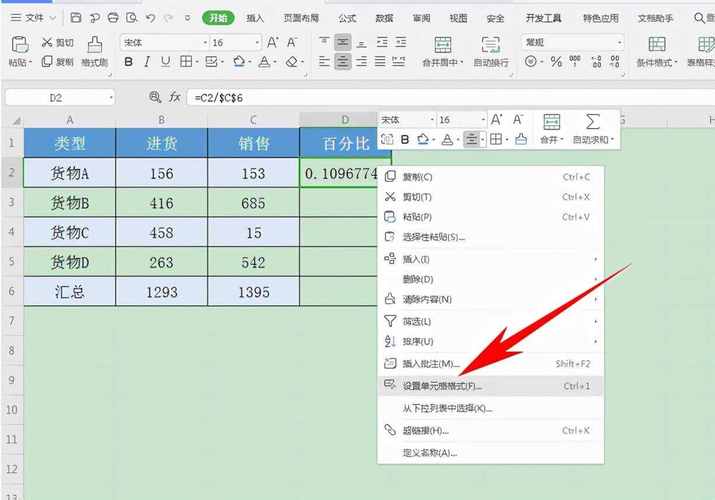Select cell containing 1395
Screen dimensions: 715x500
pos(254,291)
